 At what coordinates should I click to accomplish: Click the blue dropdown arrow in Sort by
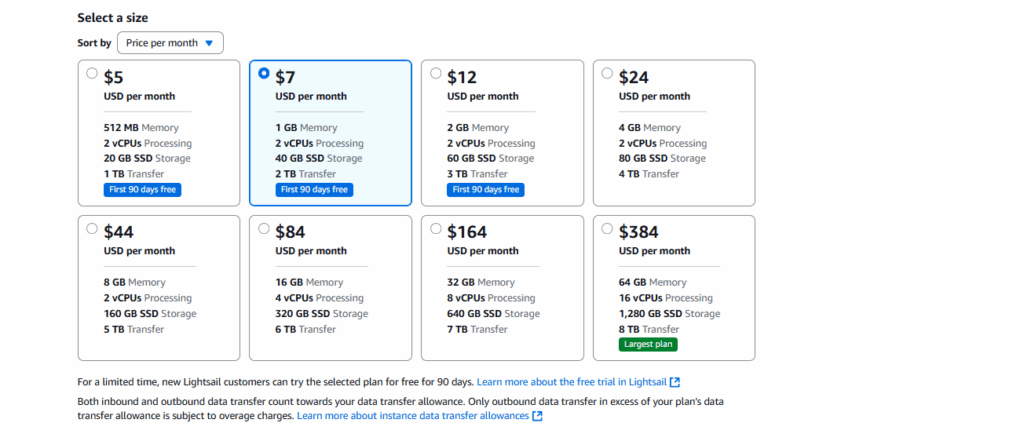[x=209, y=43]
